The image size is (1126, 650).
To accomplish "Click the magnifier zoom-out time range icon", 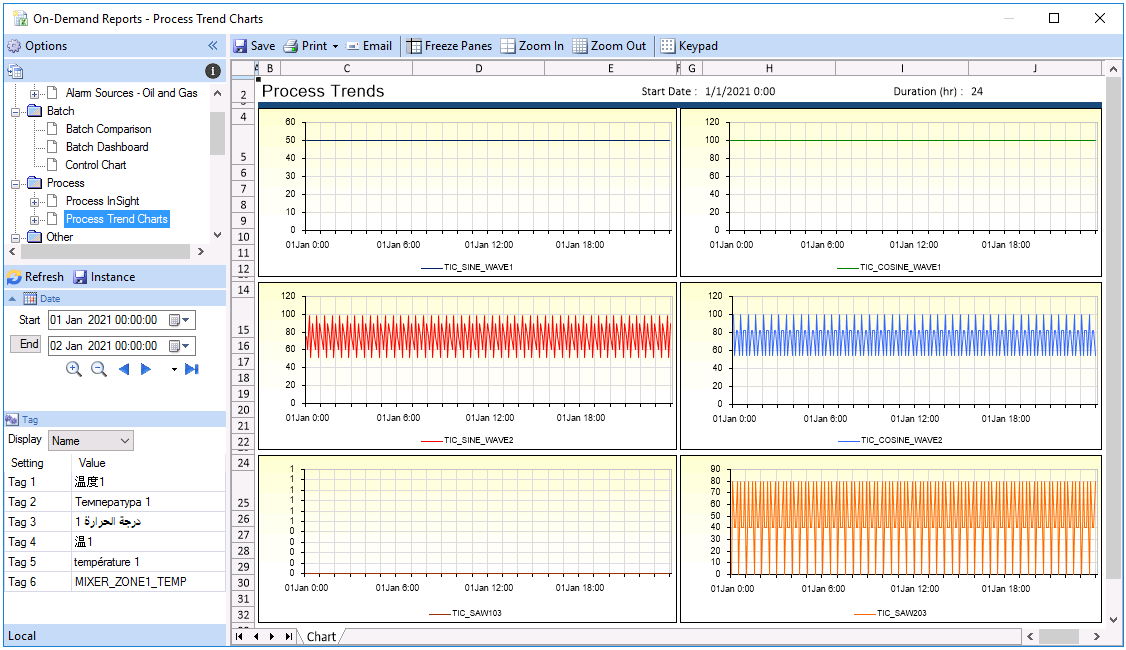I will coord(99,369).
